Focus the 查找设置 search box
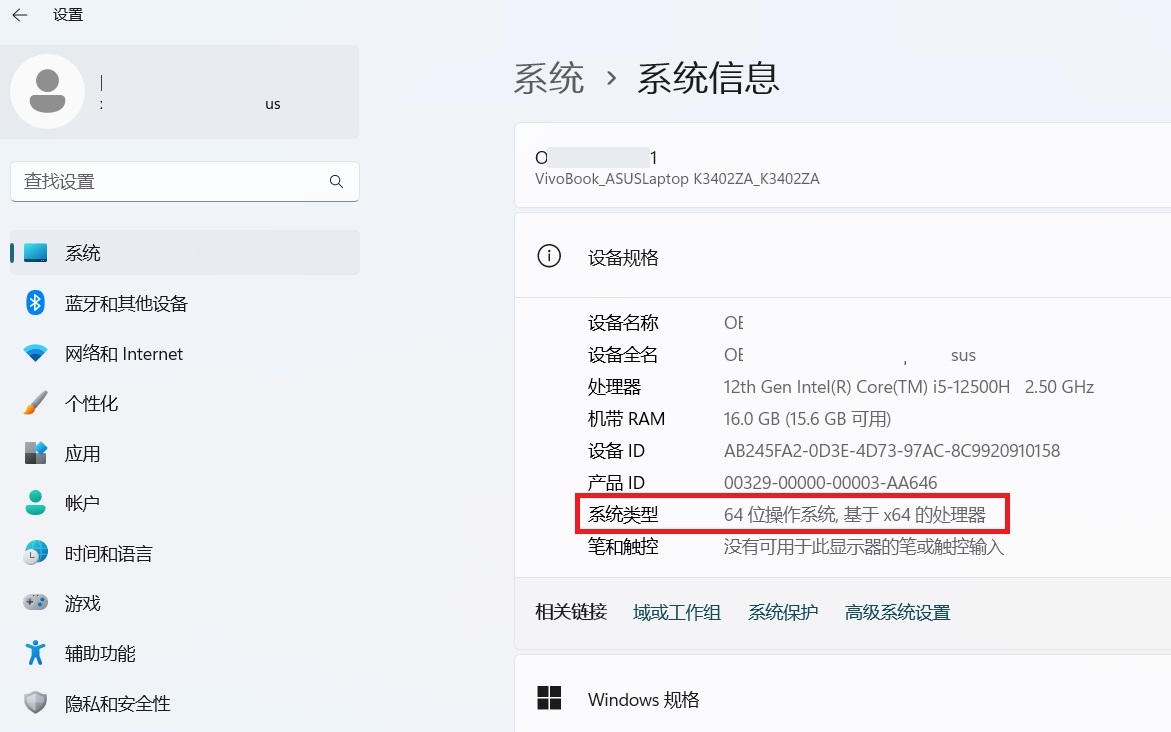The image size is (1171, 732). click(x=184, y=182)
